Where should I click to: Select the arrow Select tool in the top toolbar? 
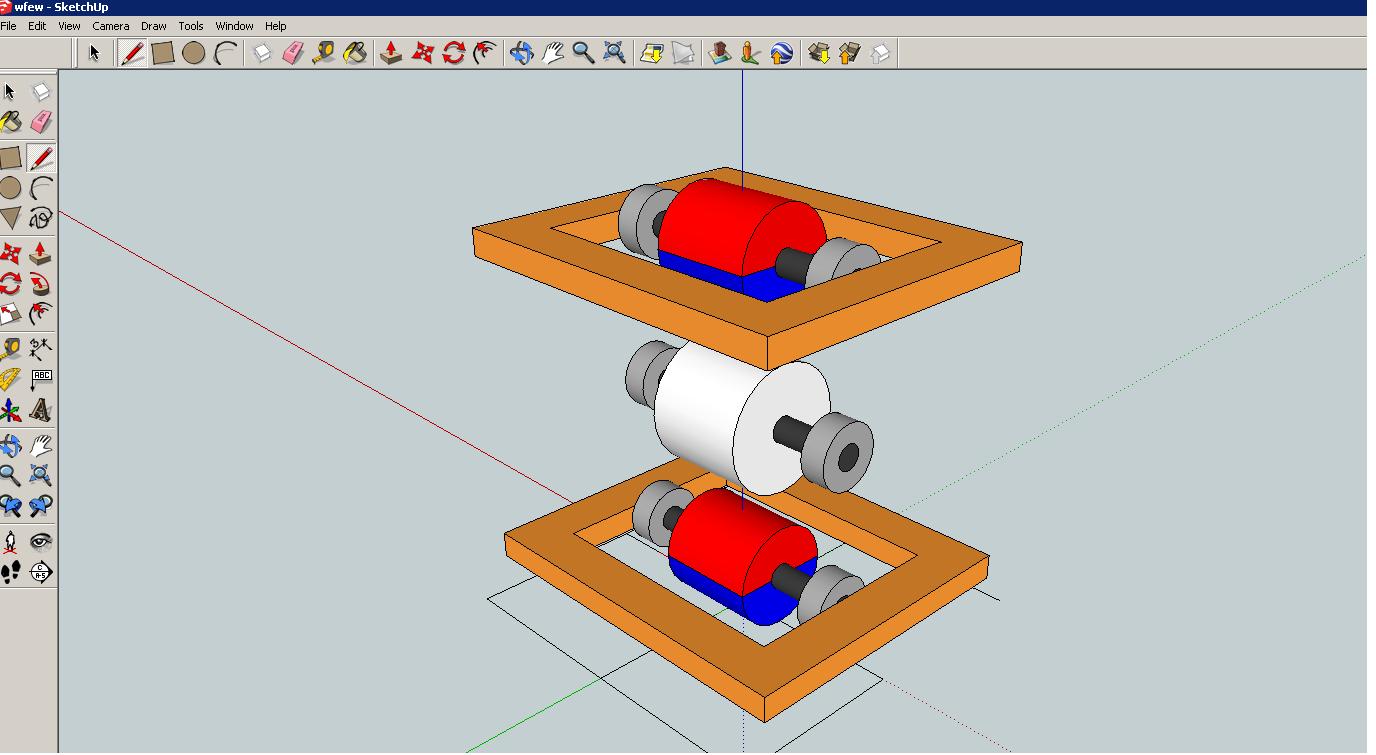tap(95, 53)
